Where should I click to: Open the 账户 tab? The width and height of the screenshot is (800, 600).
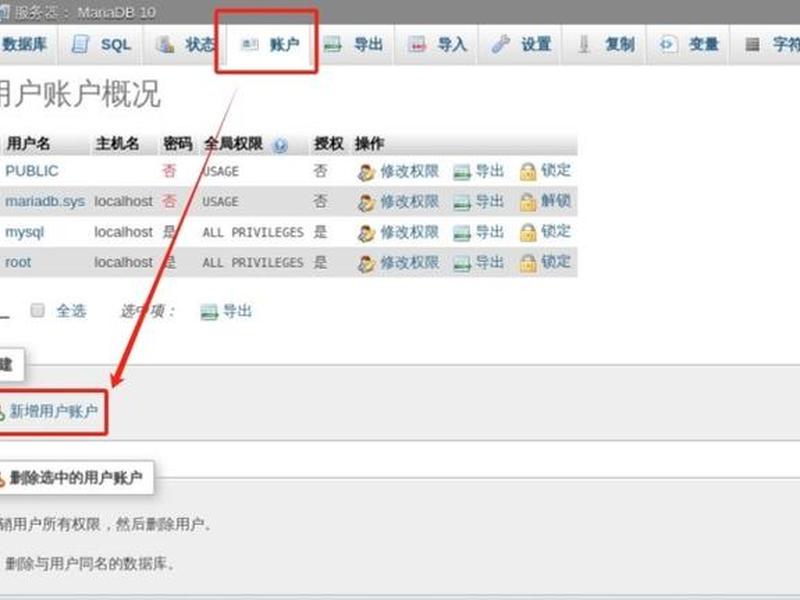[267, 45]
